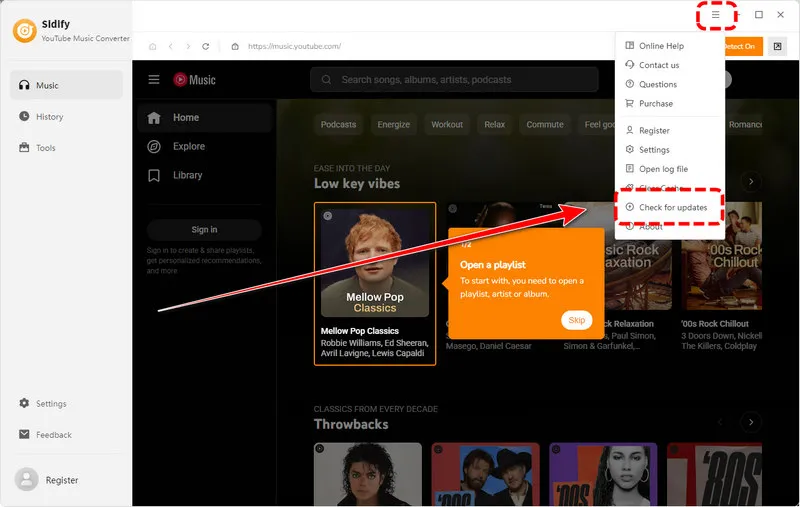This screenshot has width=800, height=507.
Task: Click the pop-out window icon beside Detect On
Action: coord(778,46)
